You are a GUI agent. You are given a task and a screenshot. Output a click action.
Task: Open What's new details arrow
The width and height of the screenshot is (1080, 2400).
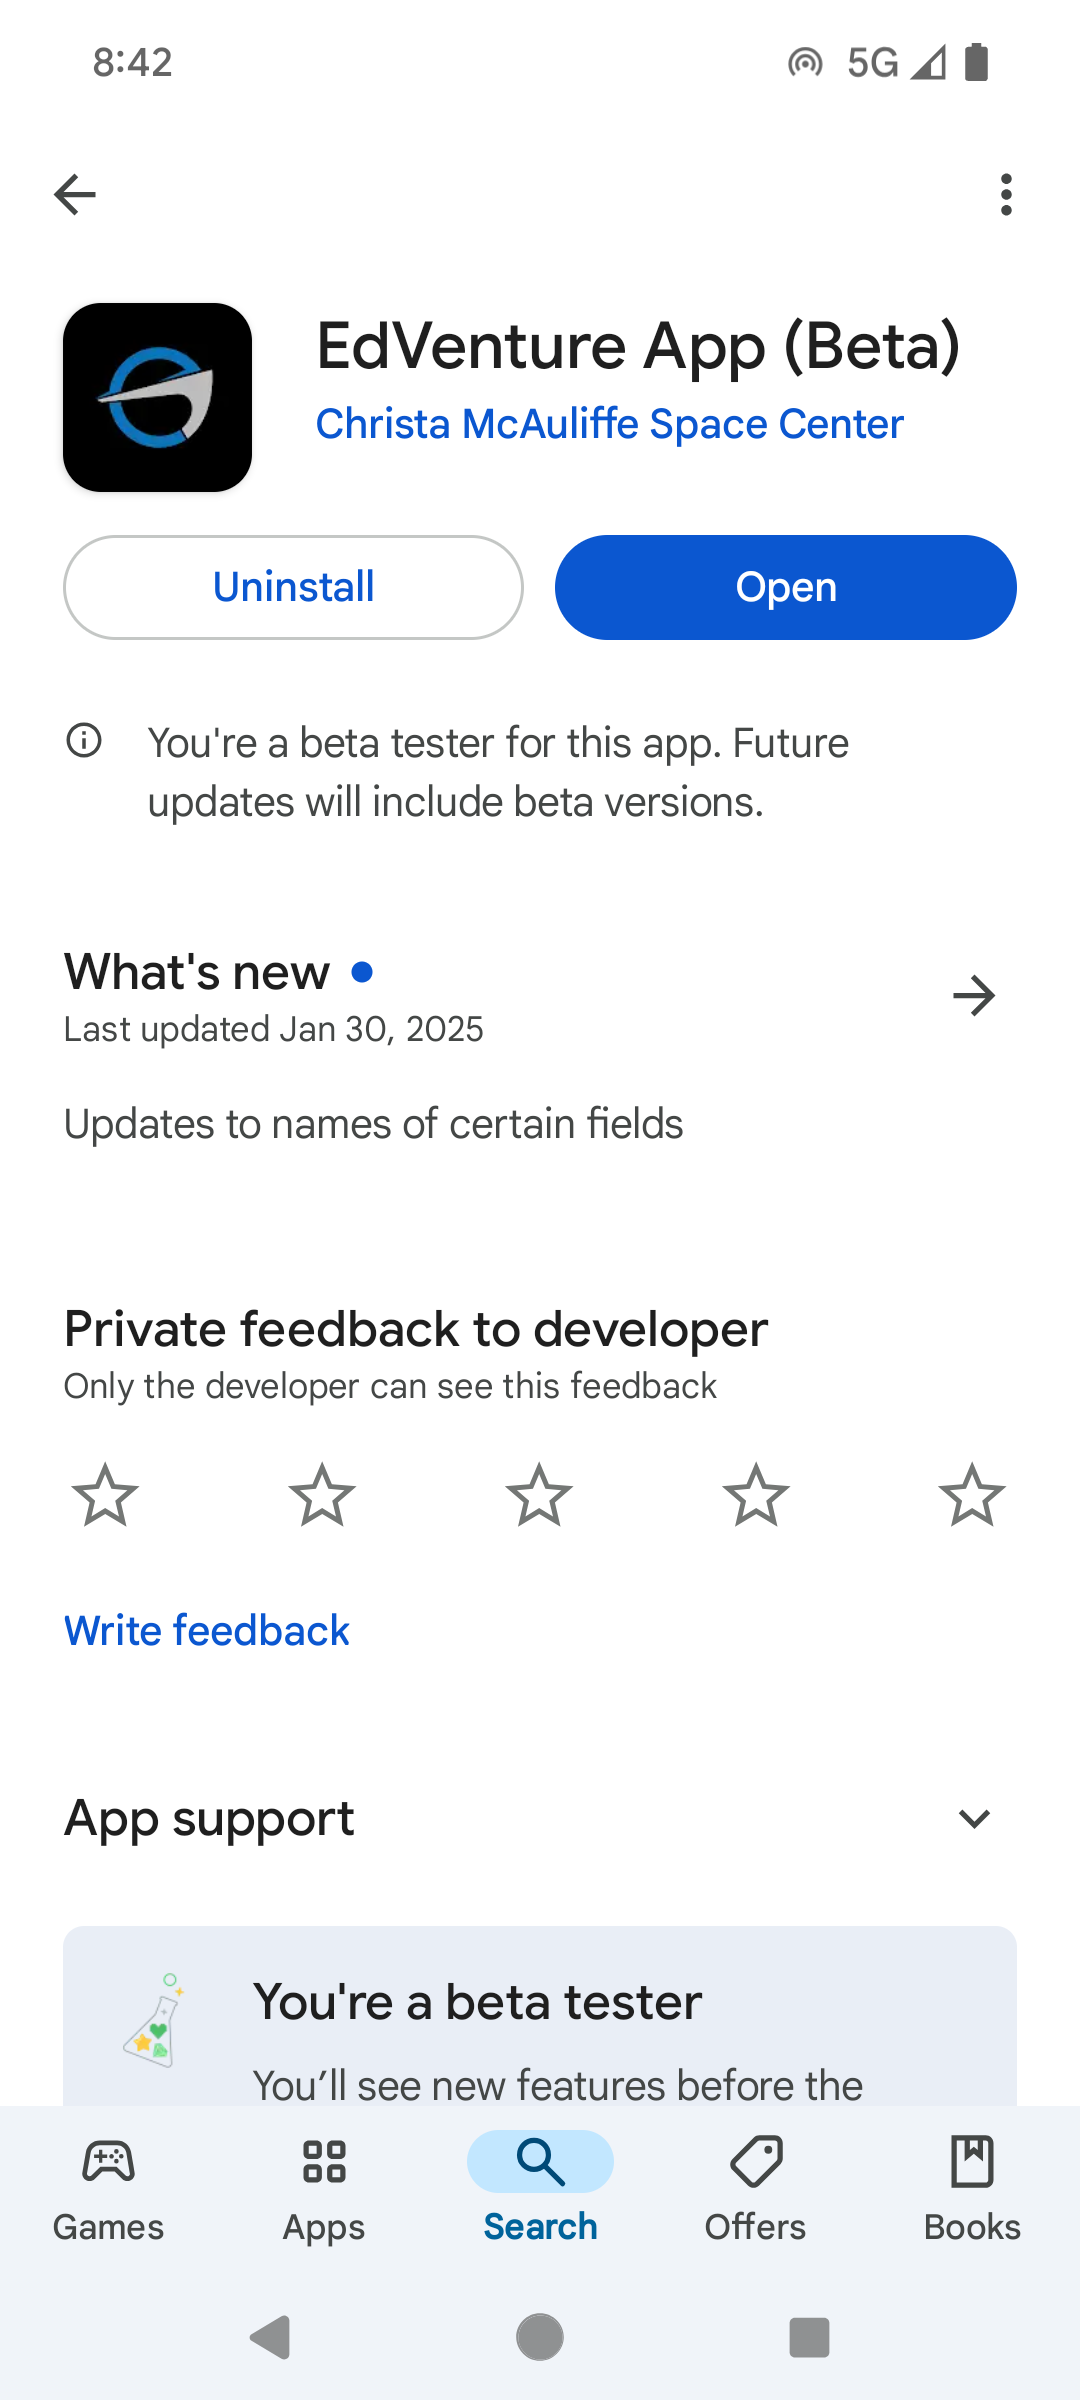pos(973,996)
